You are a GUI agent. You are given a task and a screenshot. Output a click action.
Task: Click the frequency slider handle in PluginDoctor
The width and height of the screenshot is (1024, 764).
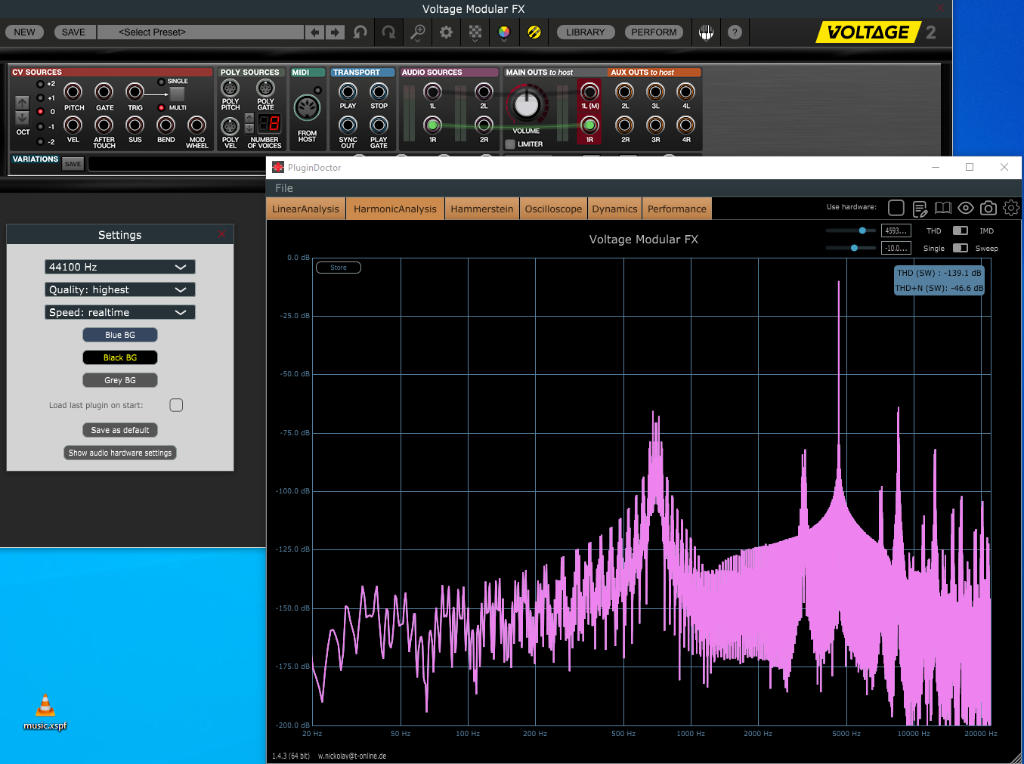pyautogui.click(x=862, y=231)
